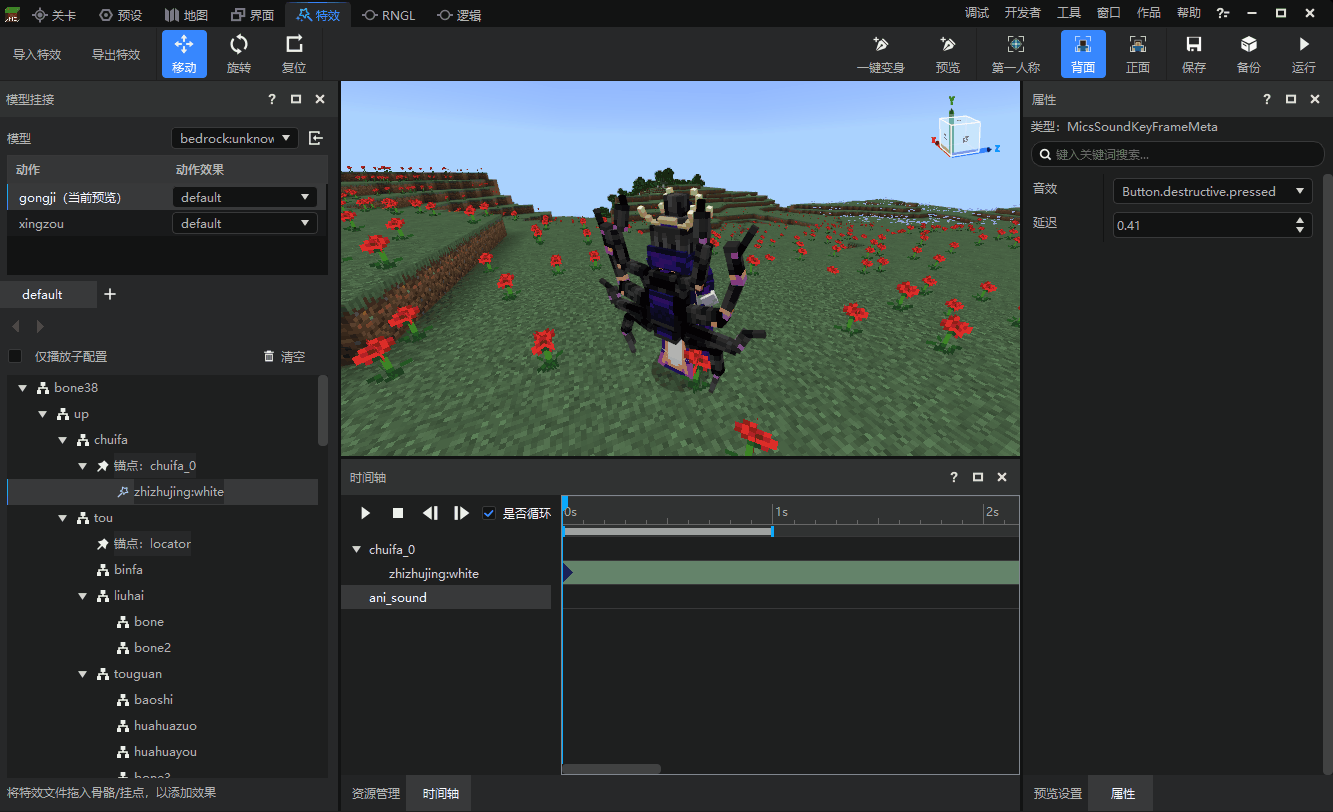Screen dimensions: 1333x812
Task: Open the 地图 tab
Action: [x=186, y=14]
